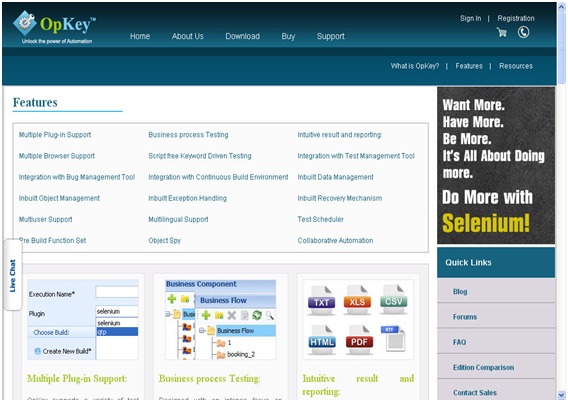
Task: Click the OpKey logo
Action: click(x=54, y=28)
